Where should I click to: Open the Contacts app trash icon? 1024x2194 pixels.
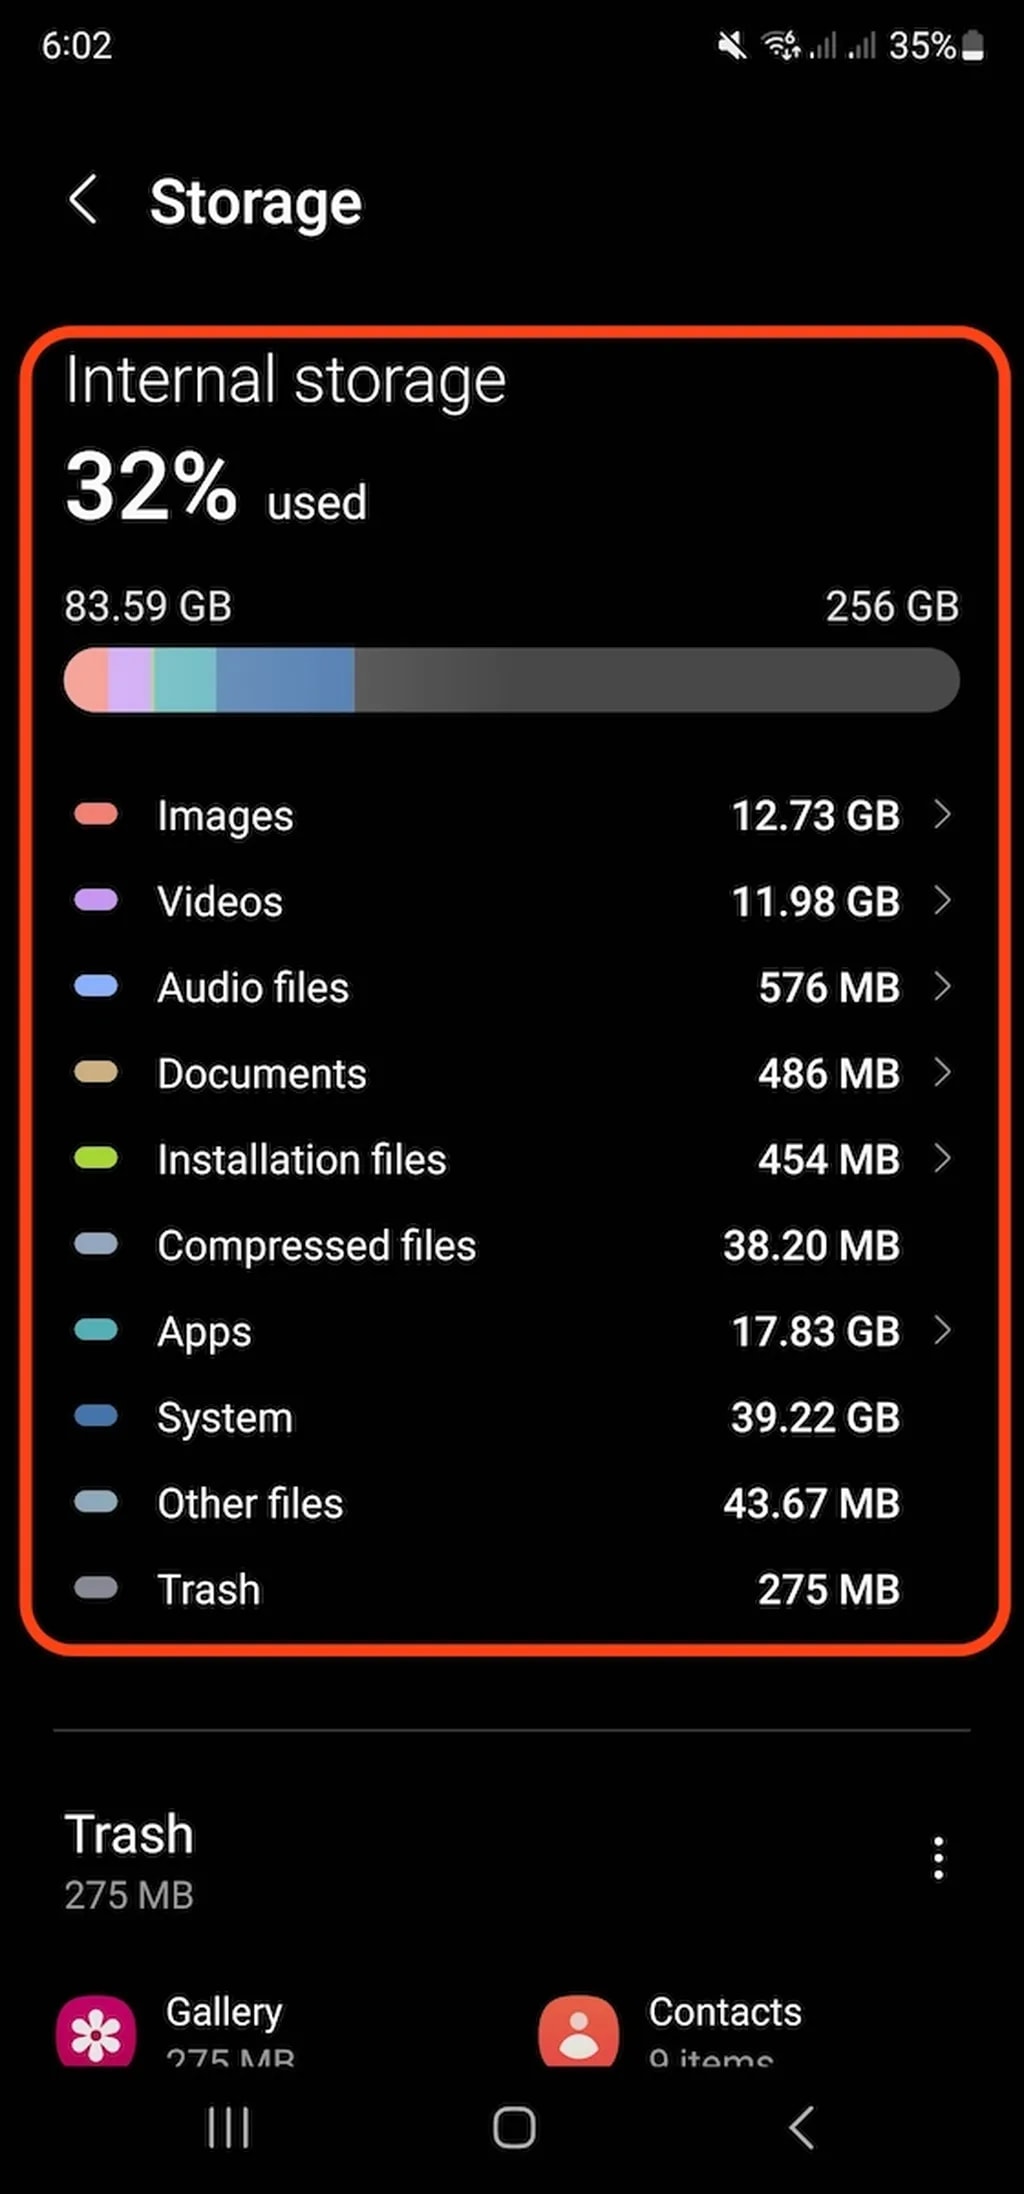click(578, 2032)
